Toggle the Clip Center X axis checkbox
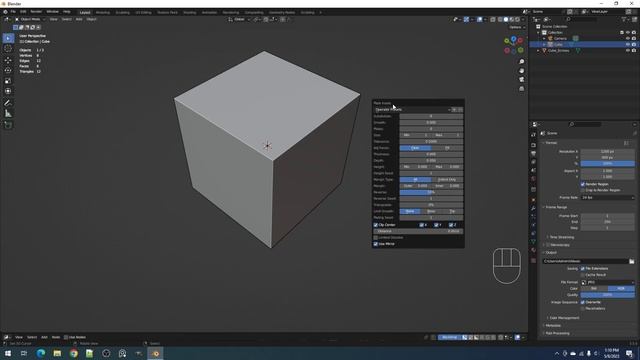The width and height of the screenshot is (640, 360). tap(421, 225)
